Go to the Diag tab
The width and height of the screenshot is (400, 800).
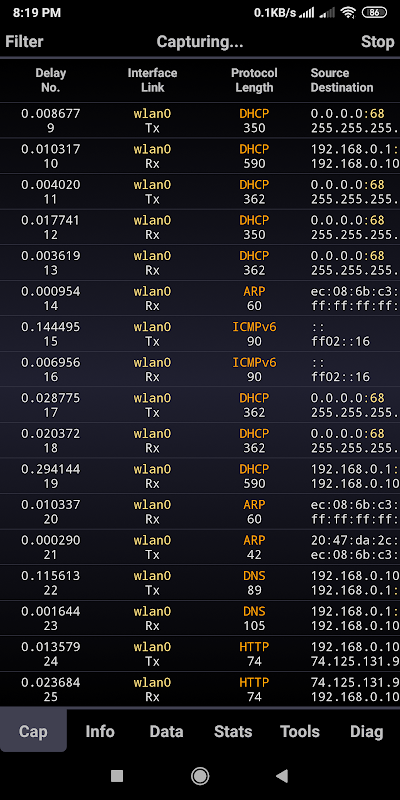coord(366,731)
